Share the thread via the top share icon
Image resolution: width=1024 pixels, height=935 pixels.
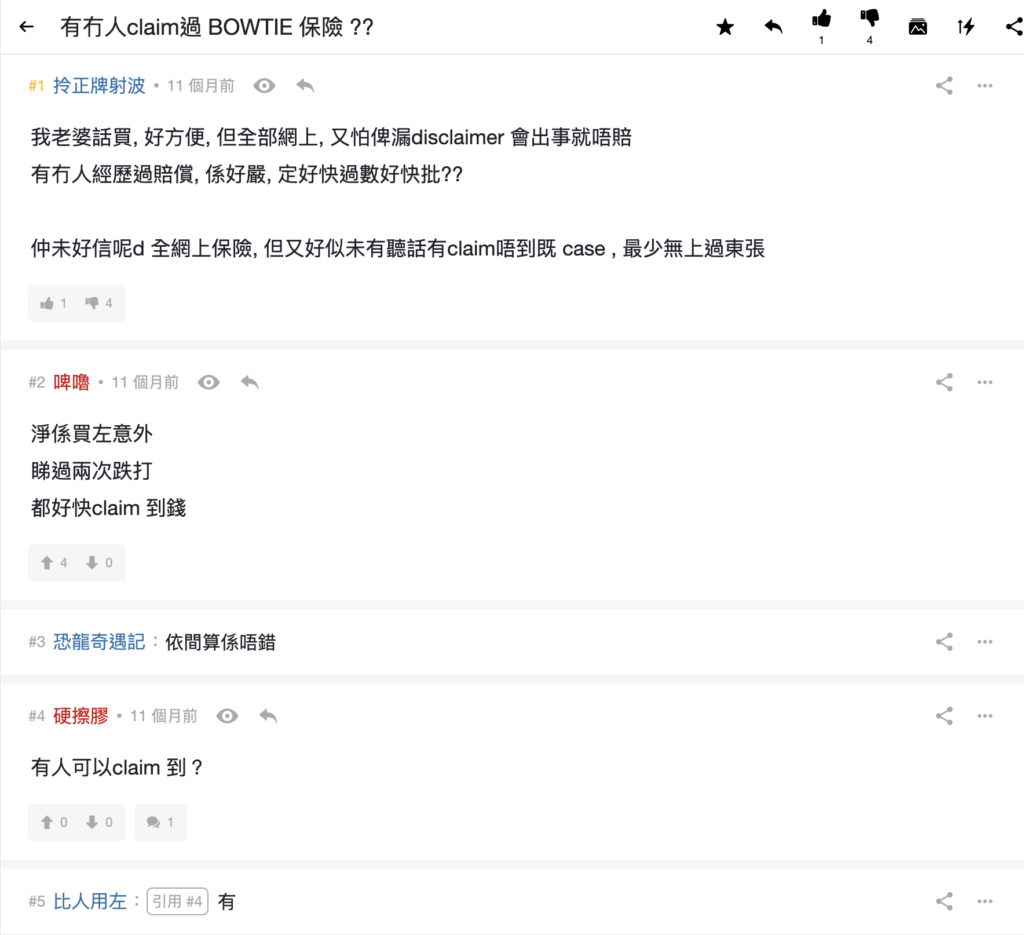1013,27
